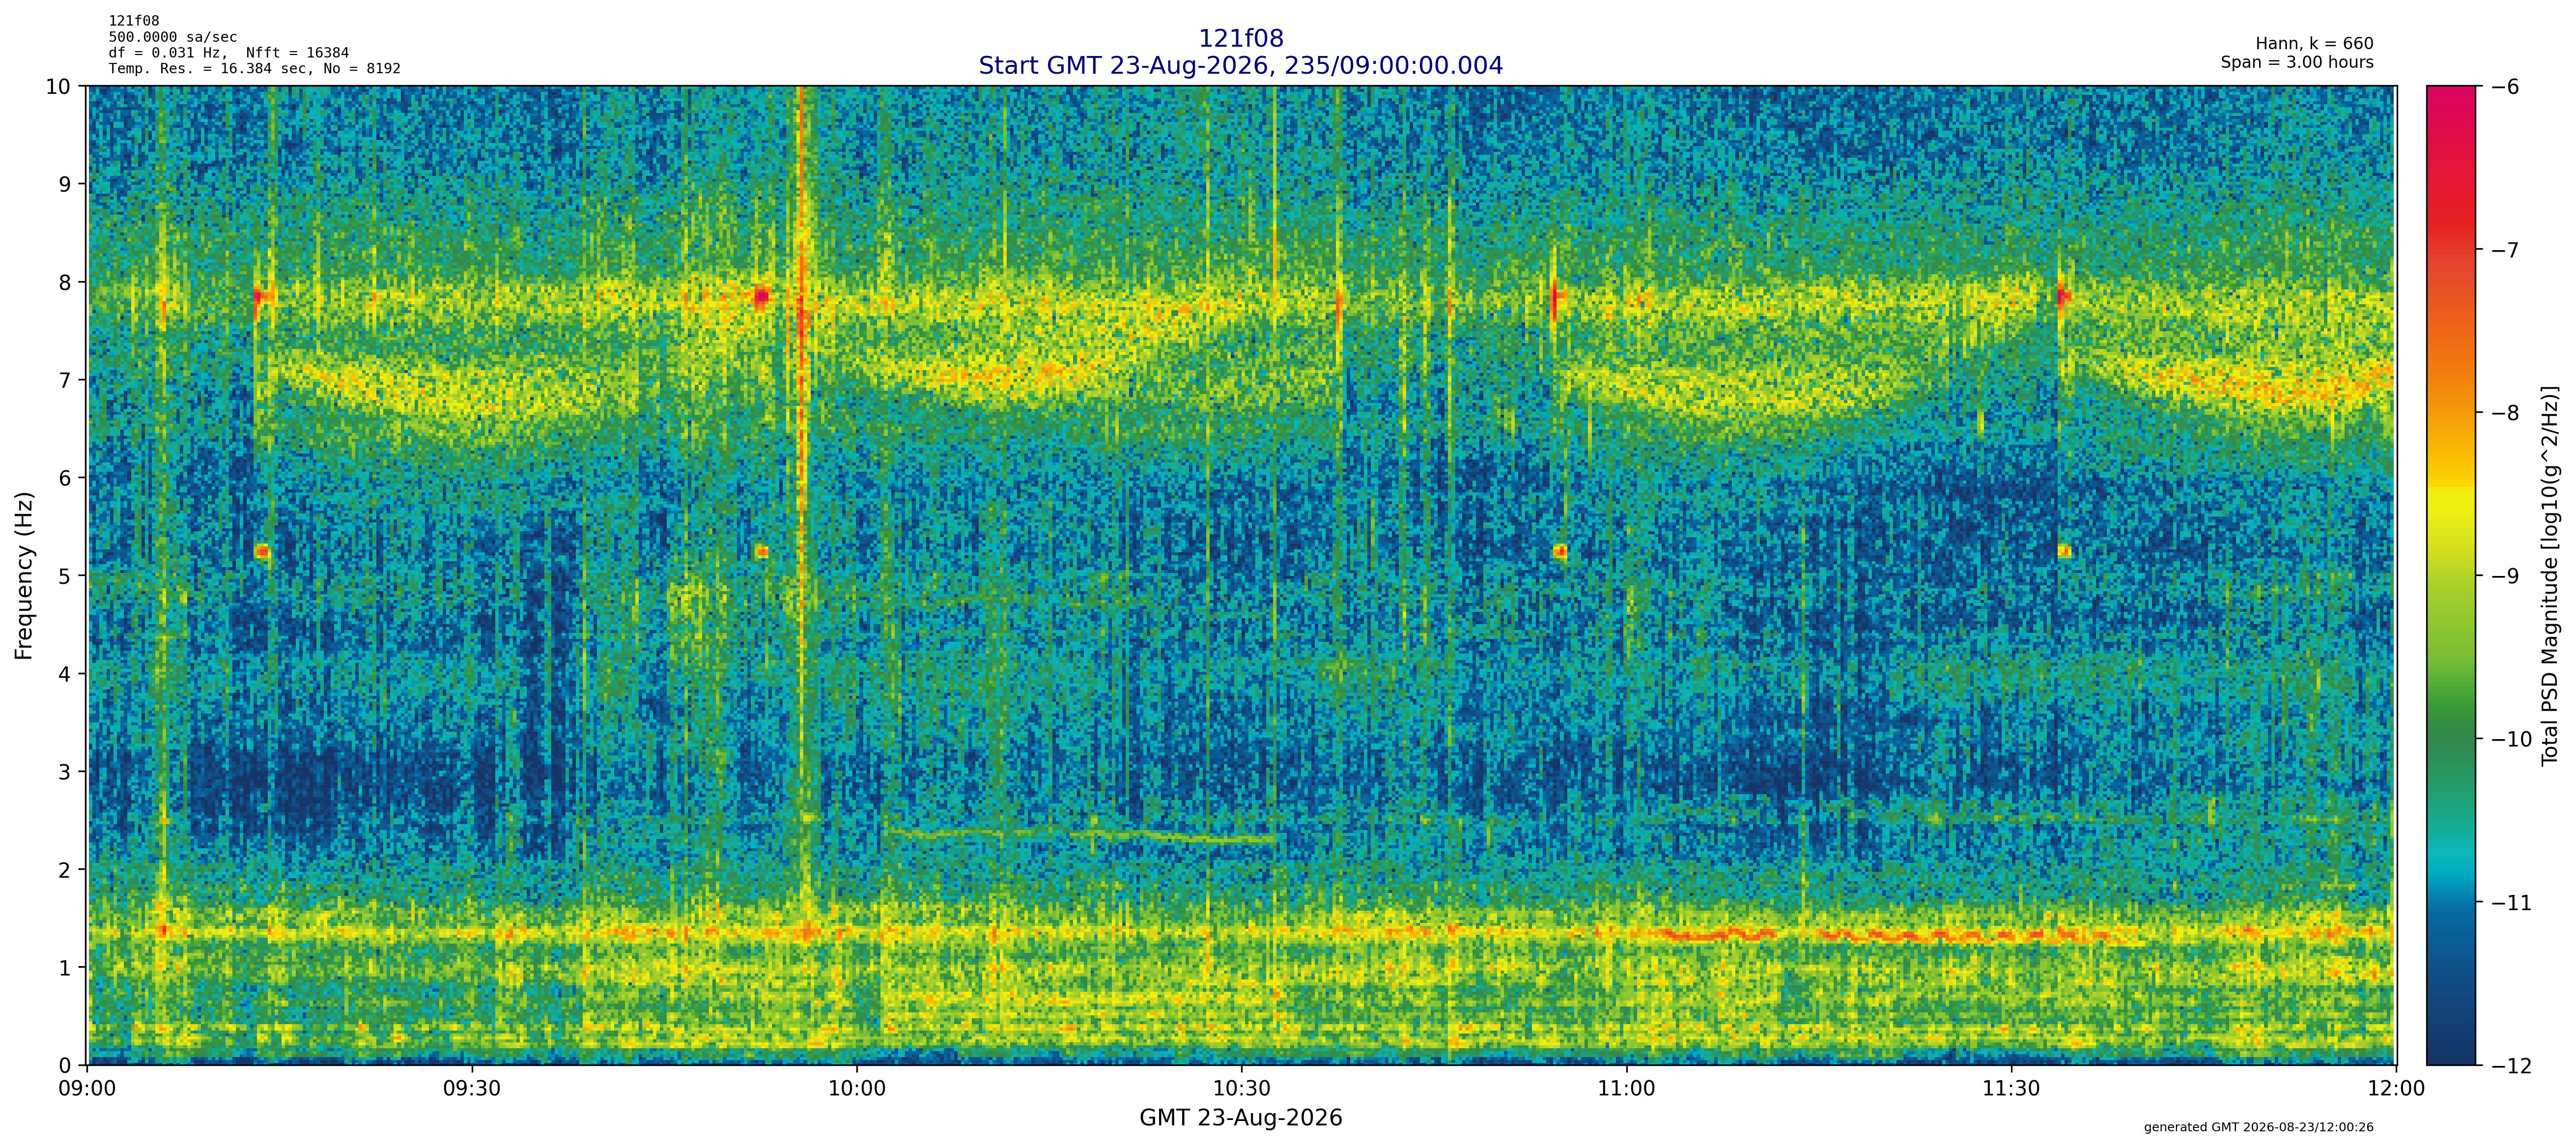Click the "11:30" time axis tick label
The height and width of the screenshot is (1148, 2576).
coord(2011,1089)
